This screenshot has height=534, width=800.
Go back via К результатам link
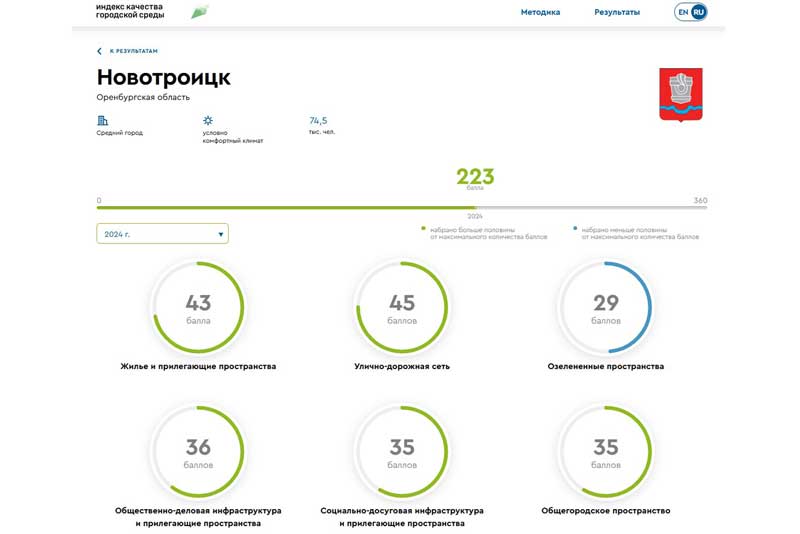click(x=133, y=51)
